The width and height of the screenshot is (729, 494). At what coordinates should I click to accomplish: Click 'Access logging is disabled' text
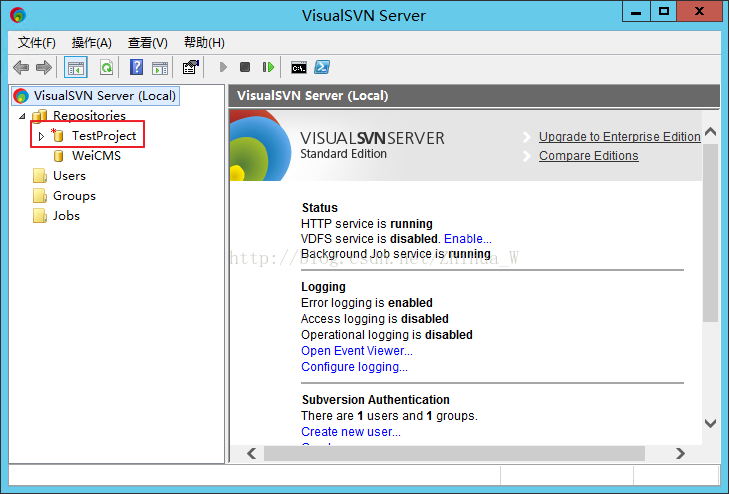375,319
